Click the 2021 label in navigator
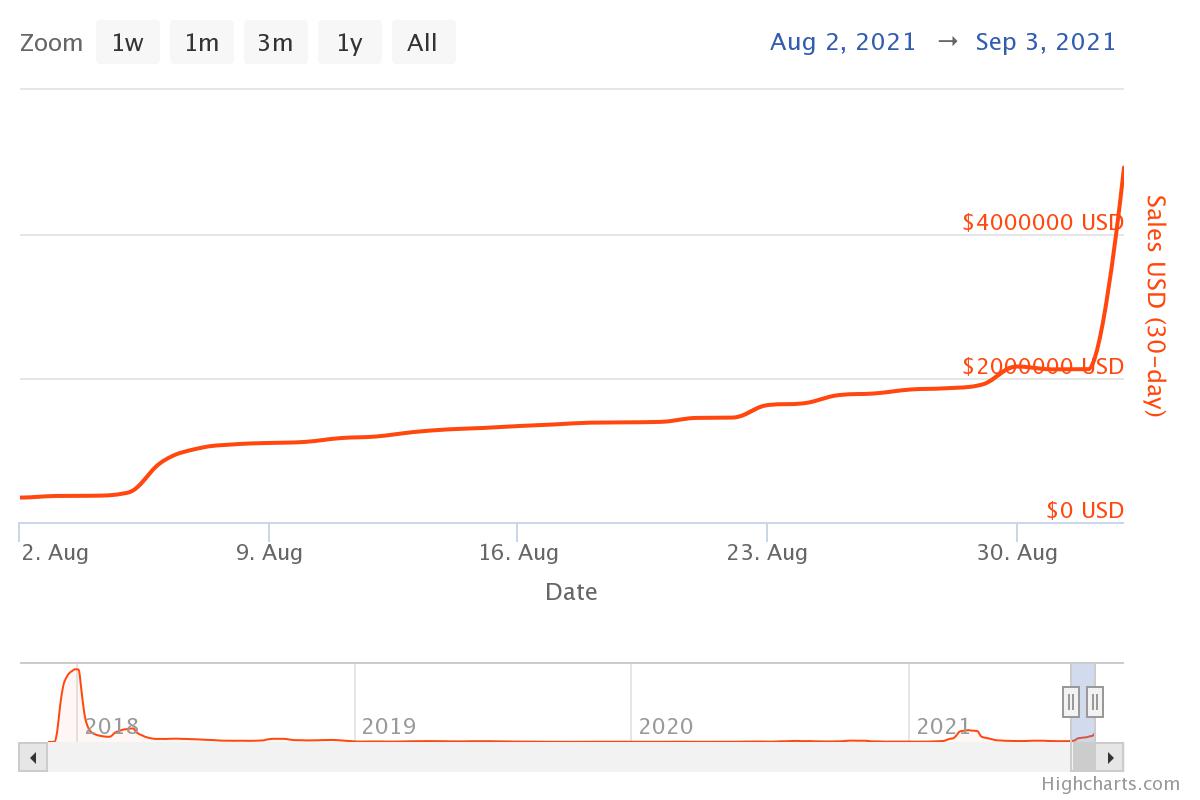1200x800 pixels. 943,726
